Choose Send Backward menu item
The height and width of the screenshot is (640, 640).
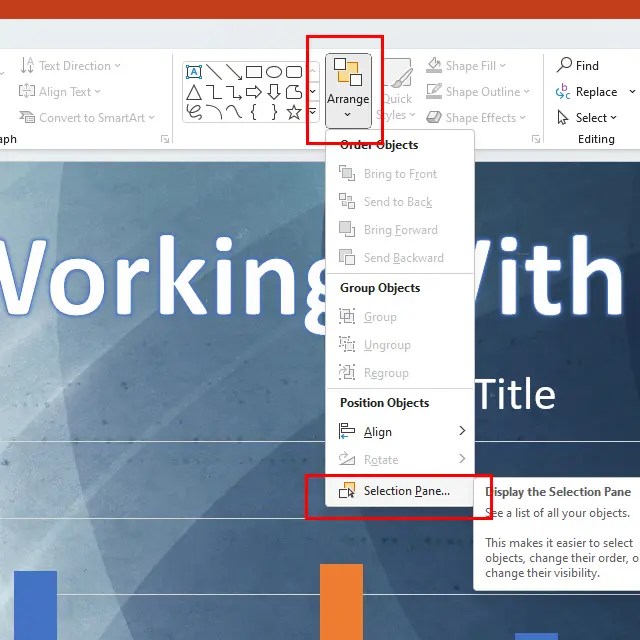[400, 258]
